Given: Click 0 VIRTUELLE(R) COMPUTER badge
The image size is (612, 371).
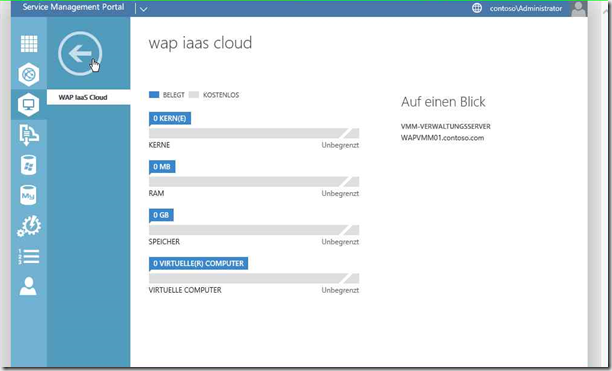Looking at the screenshot, I should [x=198, y=263].
